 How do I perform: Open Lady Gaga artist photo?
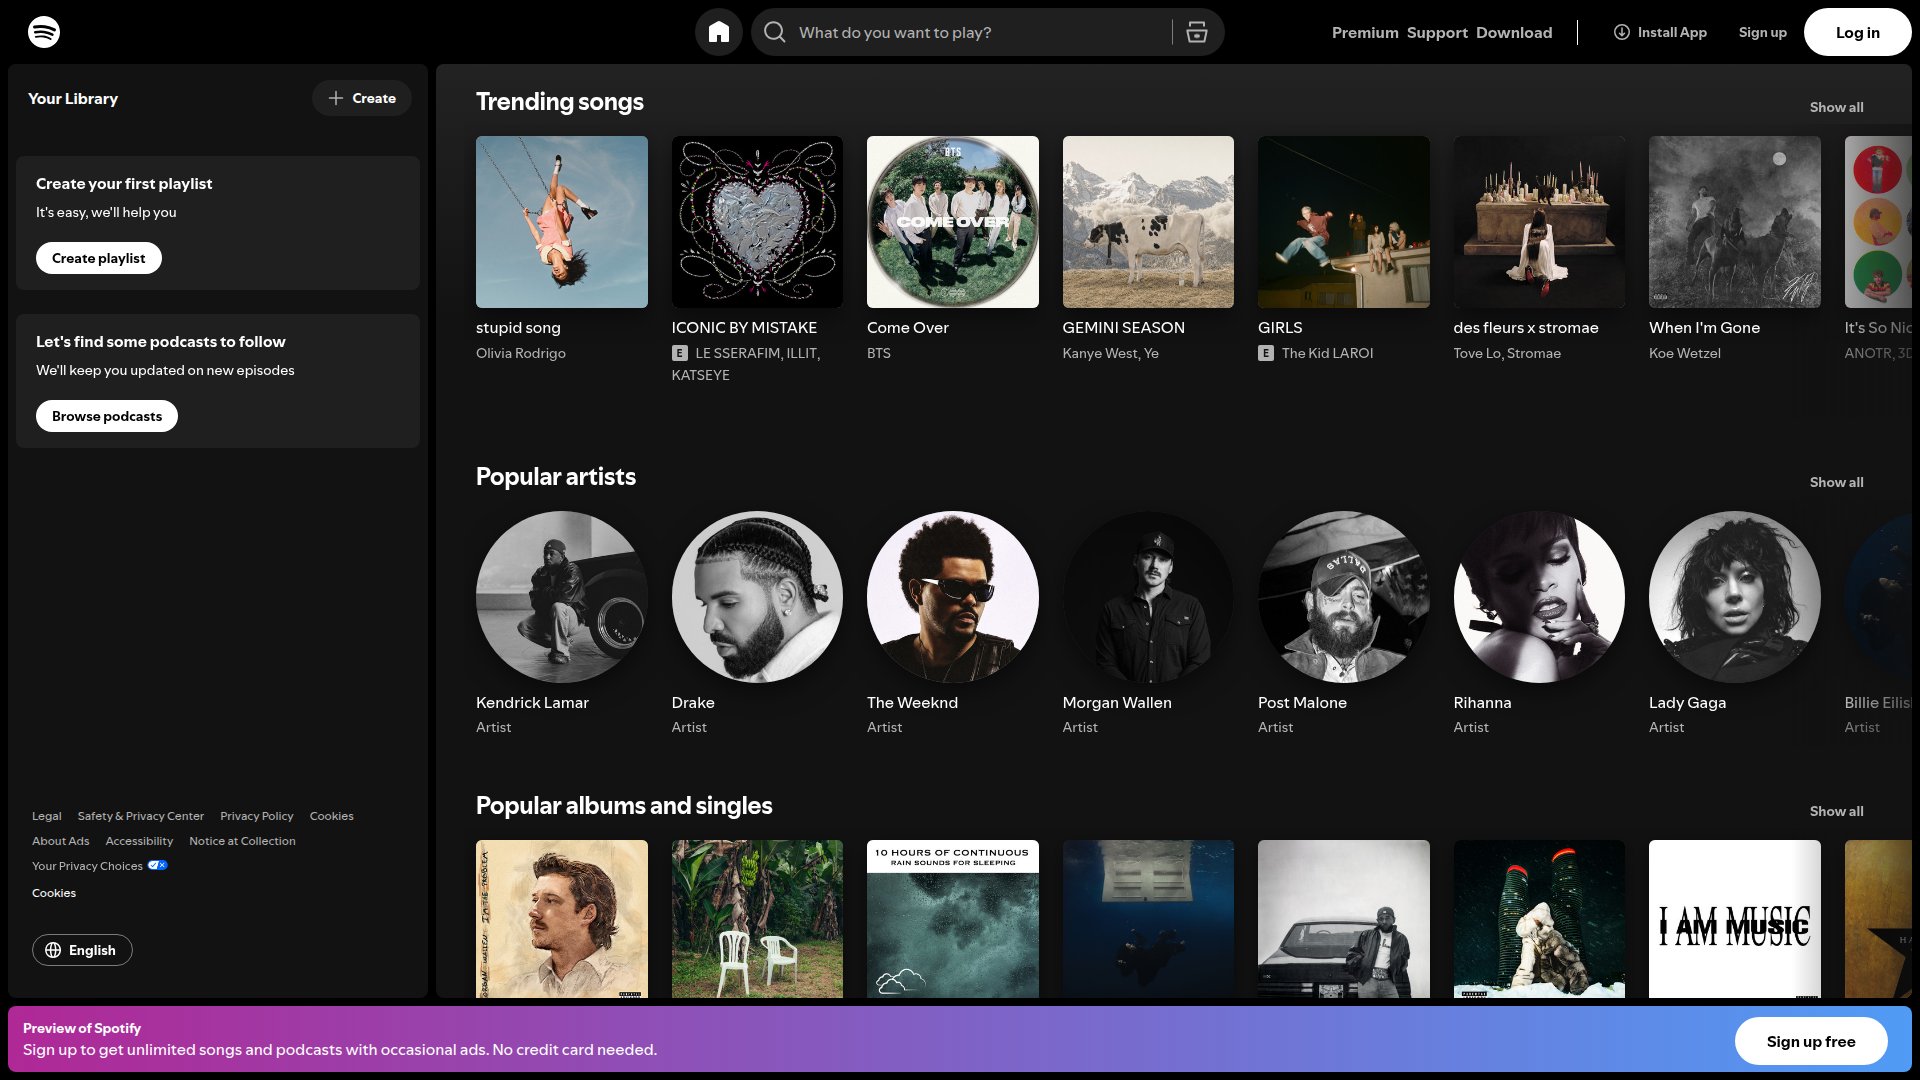tap(1735, 597)
